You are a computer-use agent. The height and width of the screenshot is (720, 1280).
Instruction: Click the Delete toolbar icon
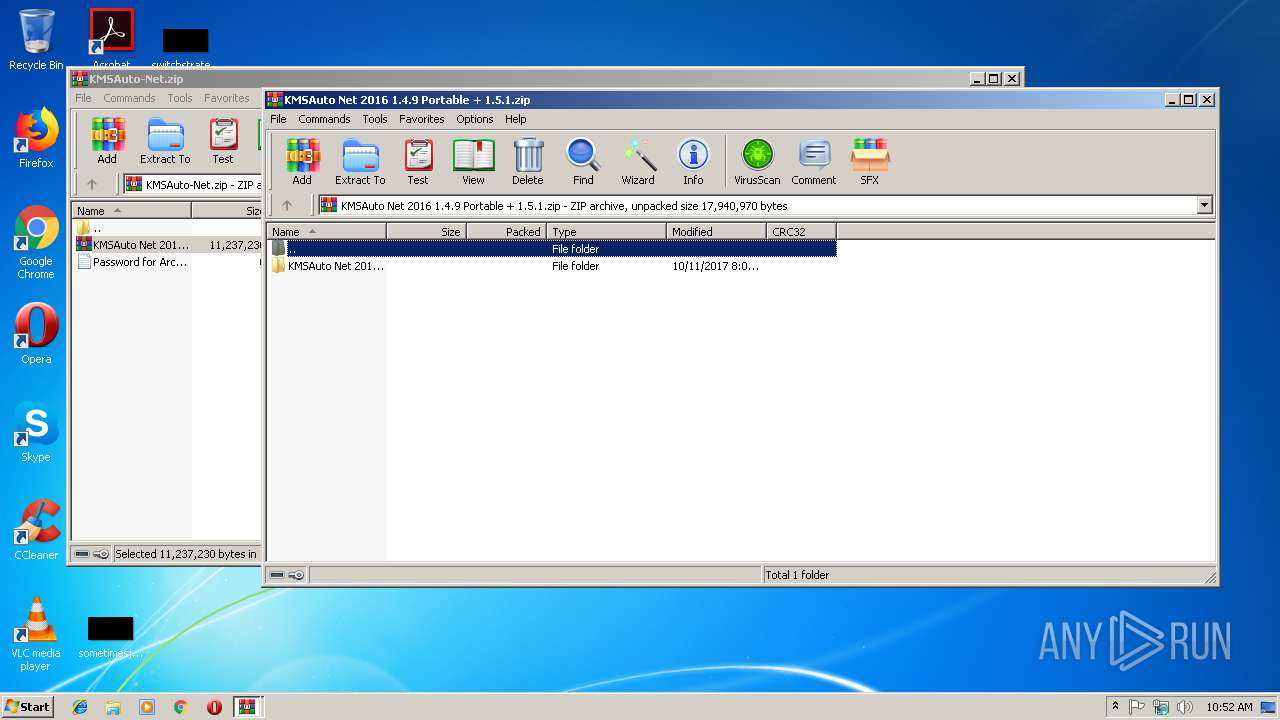pos(528,162)
